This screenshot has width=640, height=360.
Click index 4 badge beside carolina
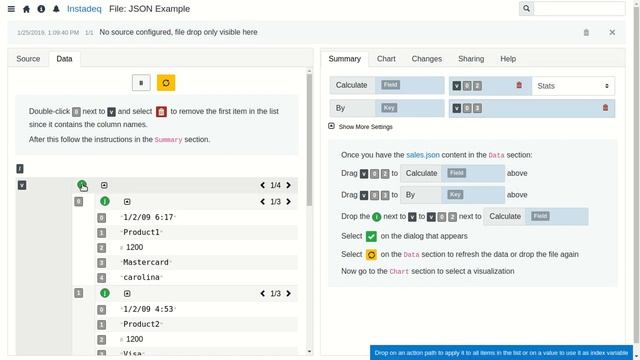click(102, 278)
